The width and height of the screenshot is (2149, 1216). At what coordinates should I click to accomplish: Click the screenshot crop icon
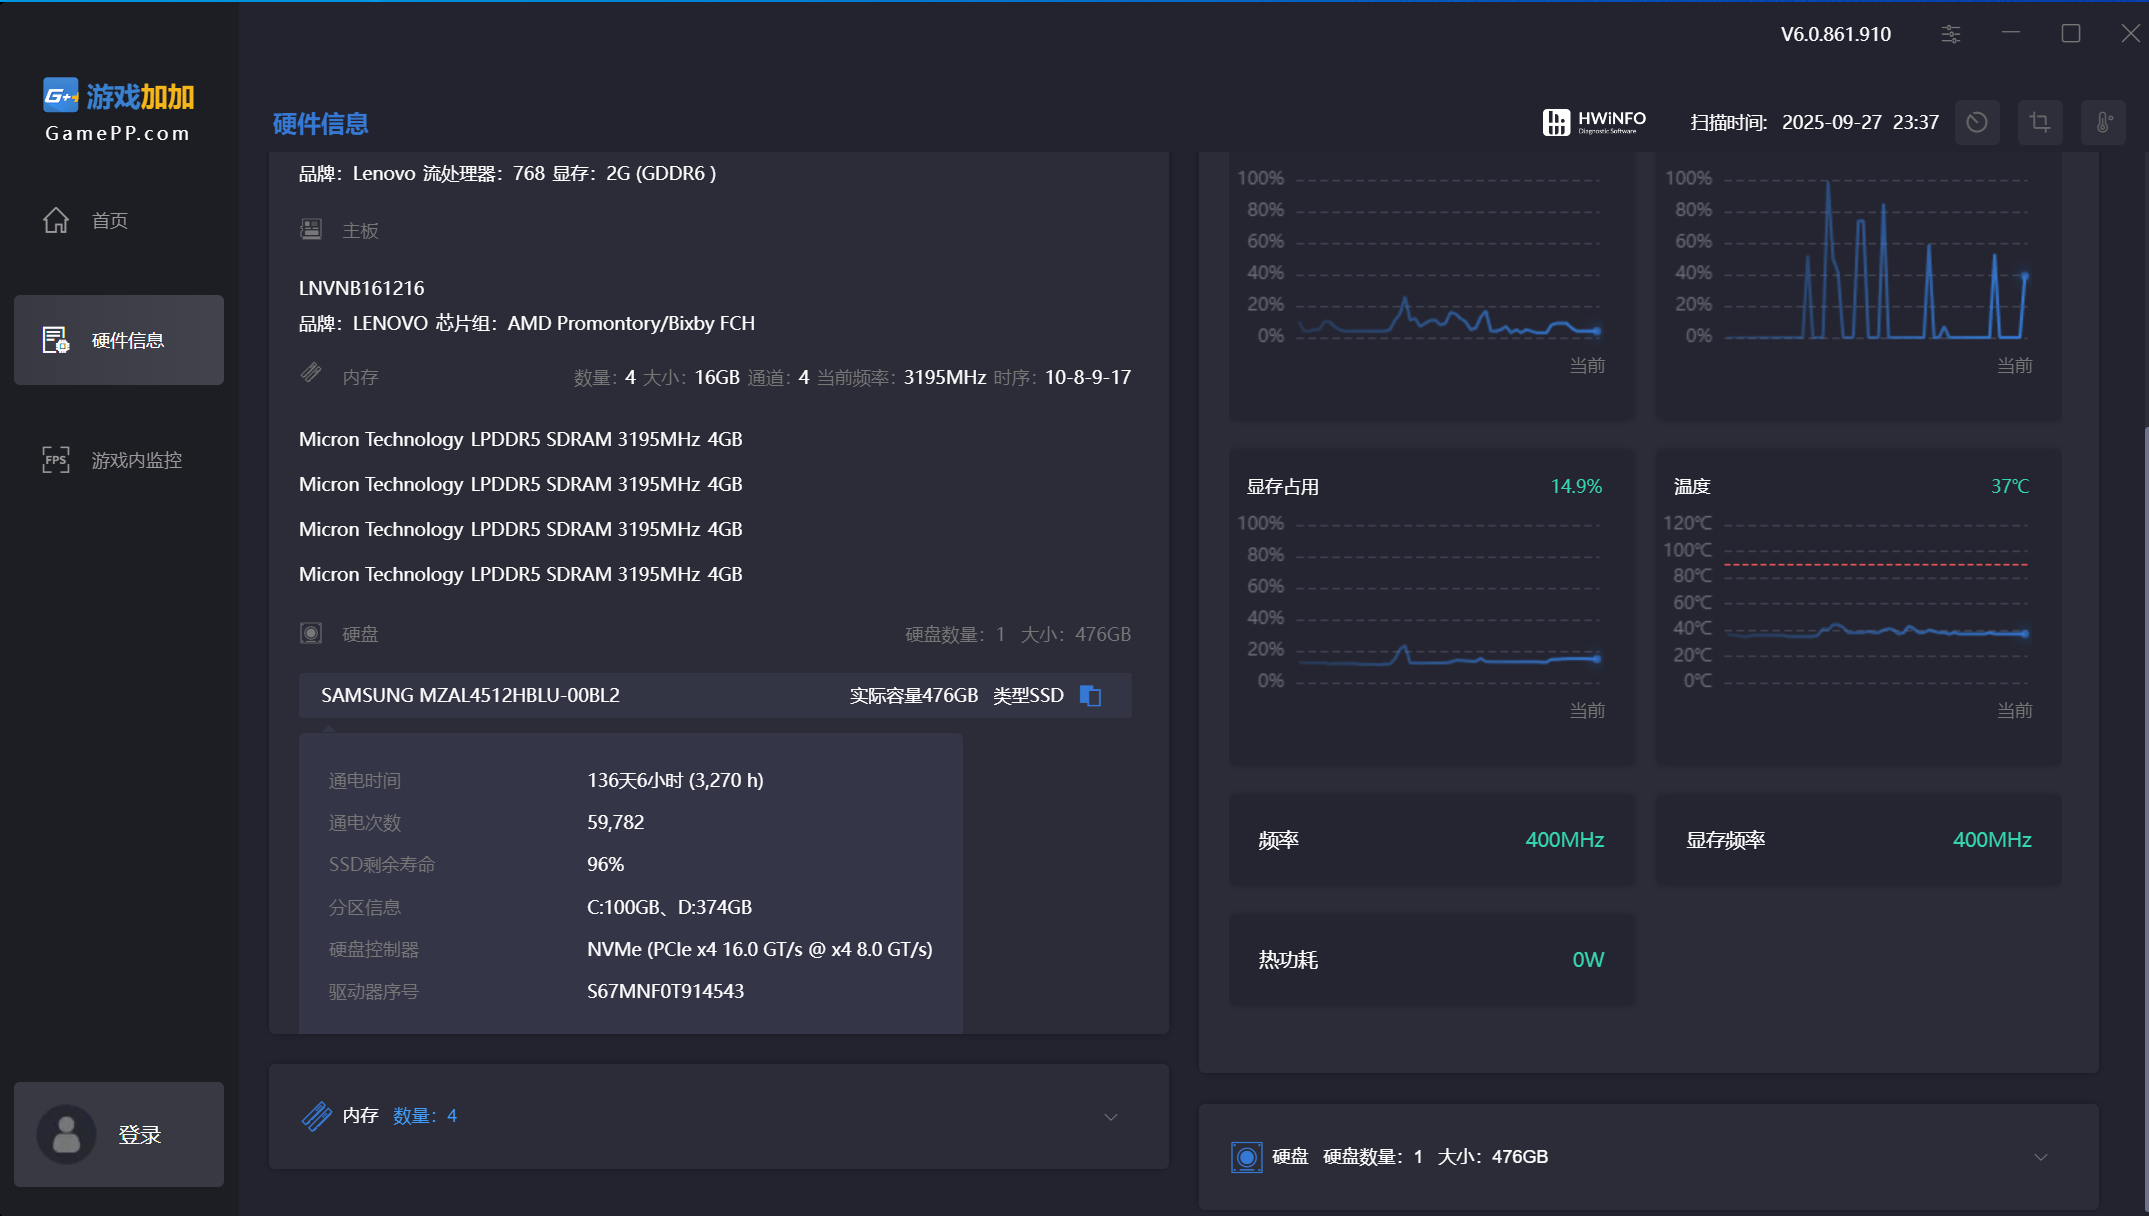click(x=2040, y=122)
